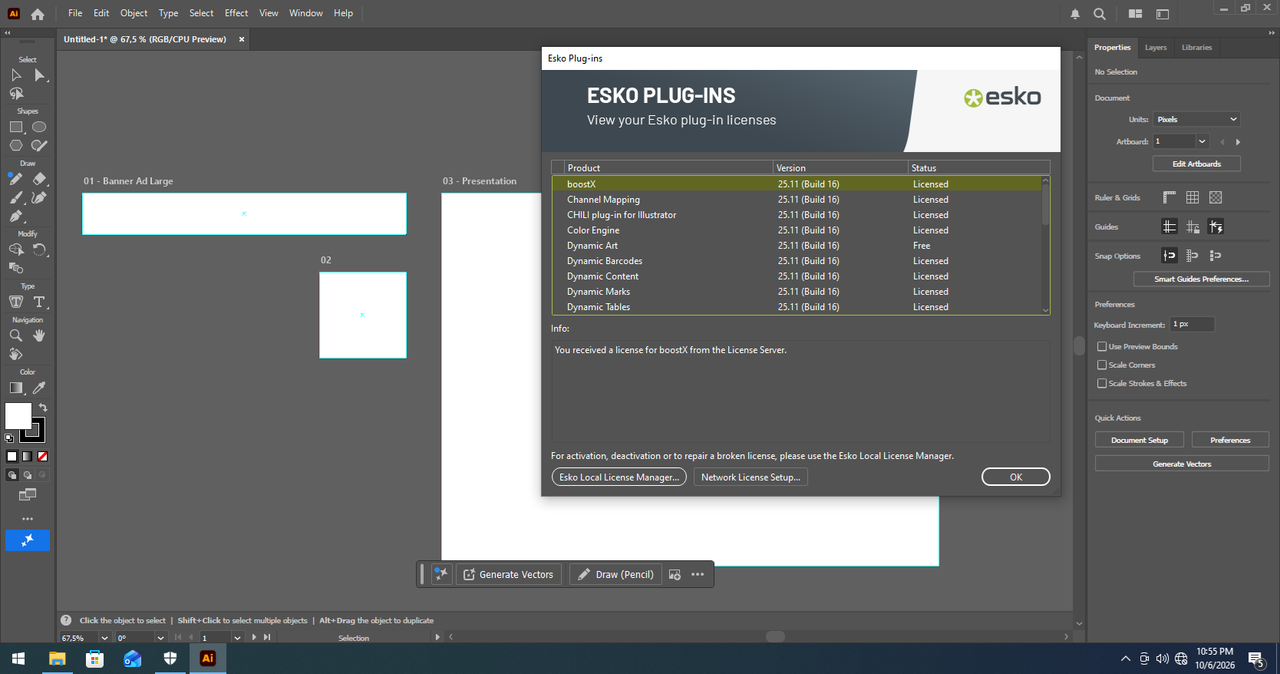
Task: Set paint type to None swatch
Action: 43,456
